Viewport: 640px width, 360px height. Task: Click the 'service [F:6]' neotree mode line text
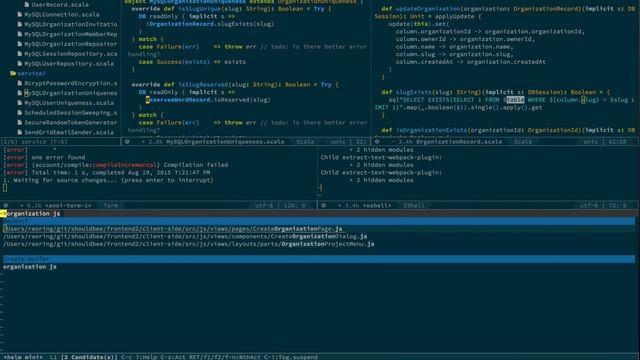tap(44, 142)
